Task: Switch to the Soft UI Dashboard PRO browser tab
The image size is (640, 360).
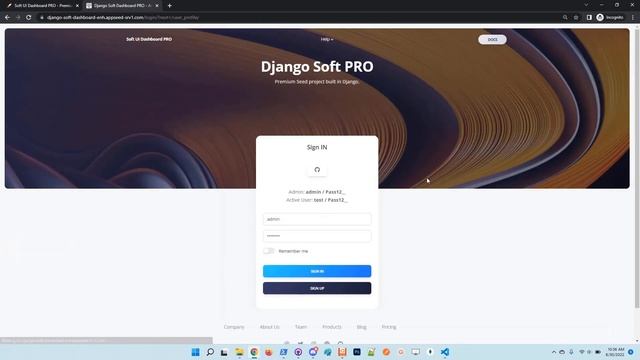Action: 41,6
